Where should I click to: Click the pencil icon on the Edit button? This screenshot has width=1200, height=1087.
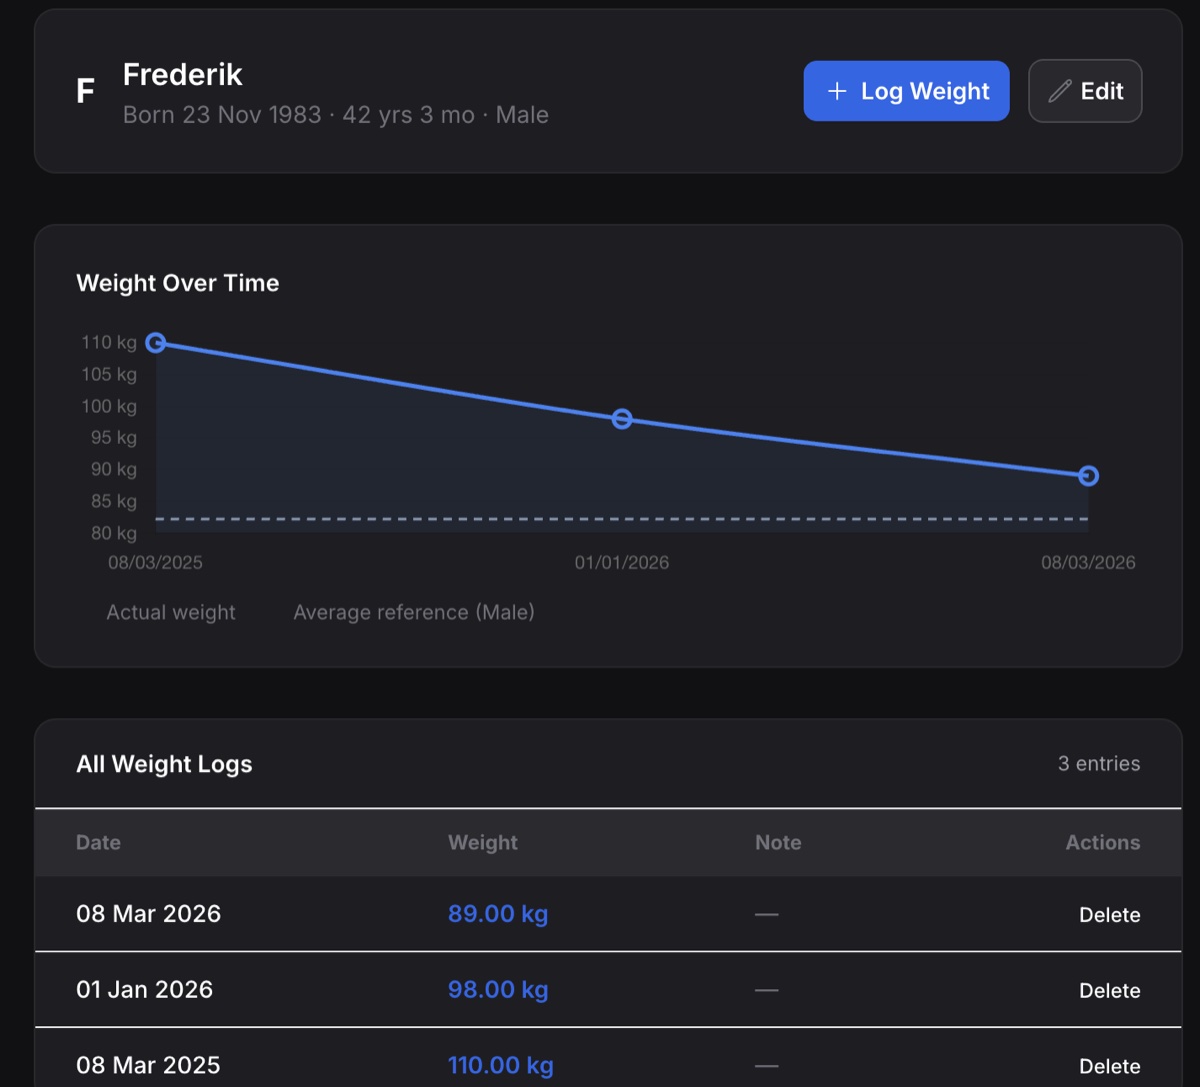(1059, 90)
